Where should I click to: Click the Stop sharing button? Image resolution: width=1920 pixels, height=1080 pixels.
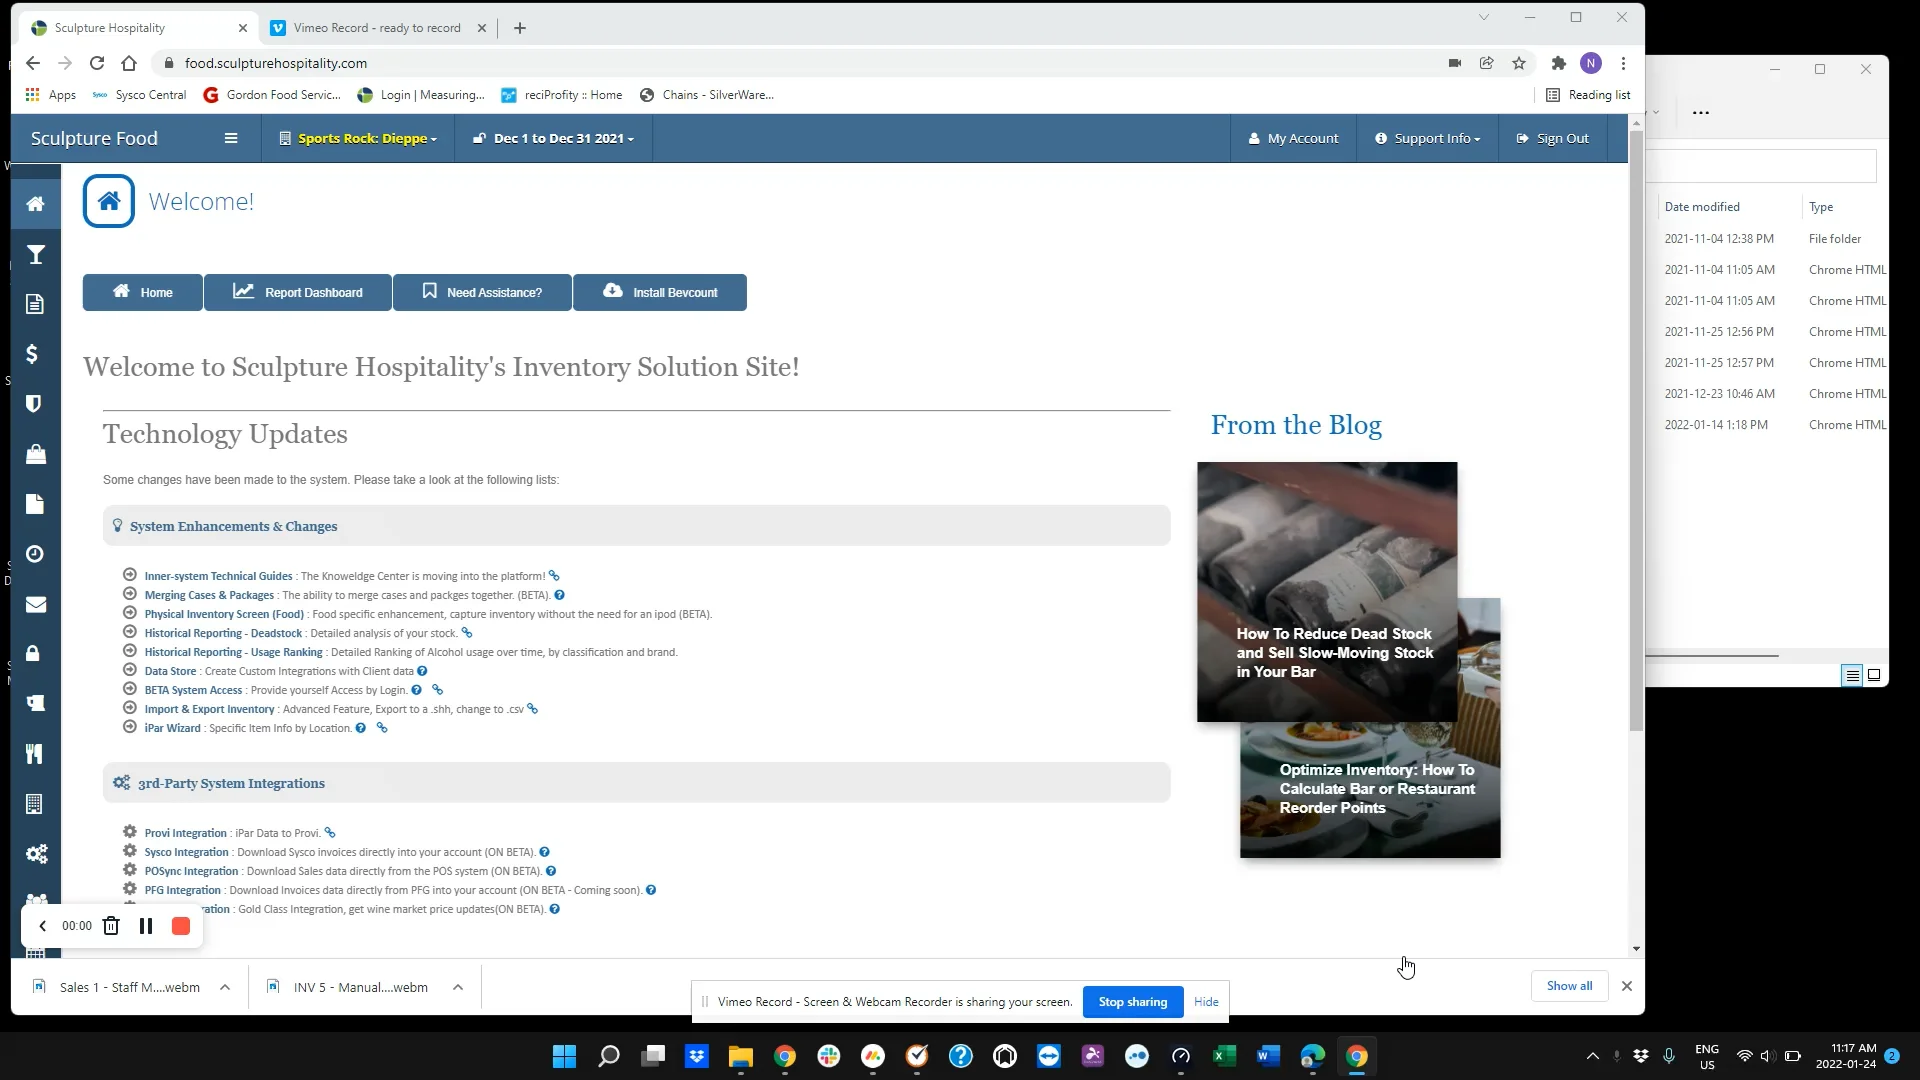(x=1133, y=1002)
